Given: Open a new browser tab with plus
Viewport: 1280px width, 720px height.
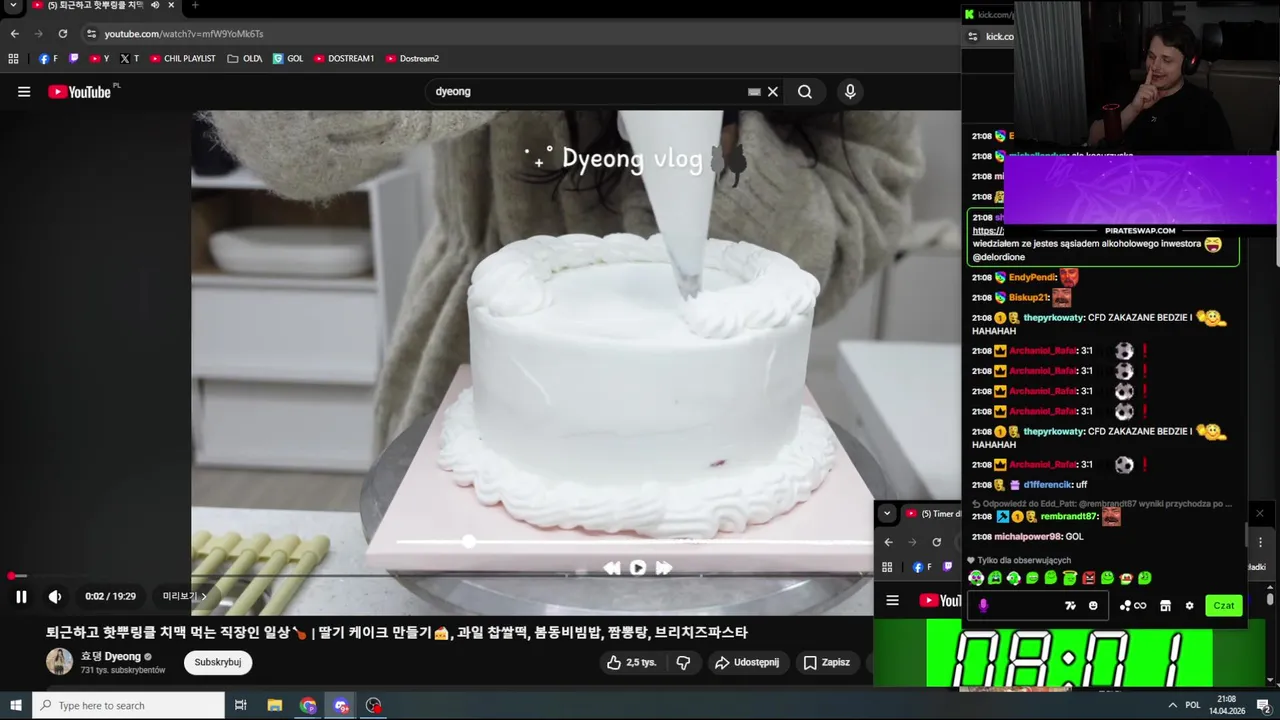Looking at the screenshot, I should click(x=195, y=5).
